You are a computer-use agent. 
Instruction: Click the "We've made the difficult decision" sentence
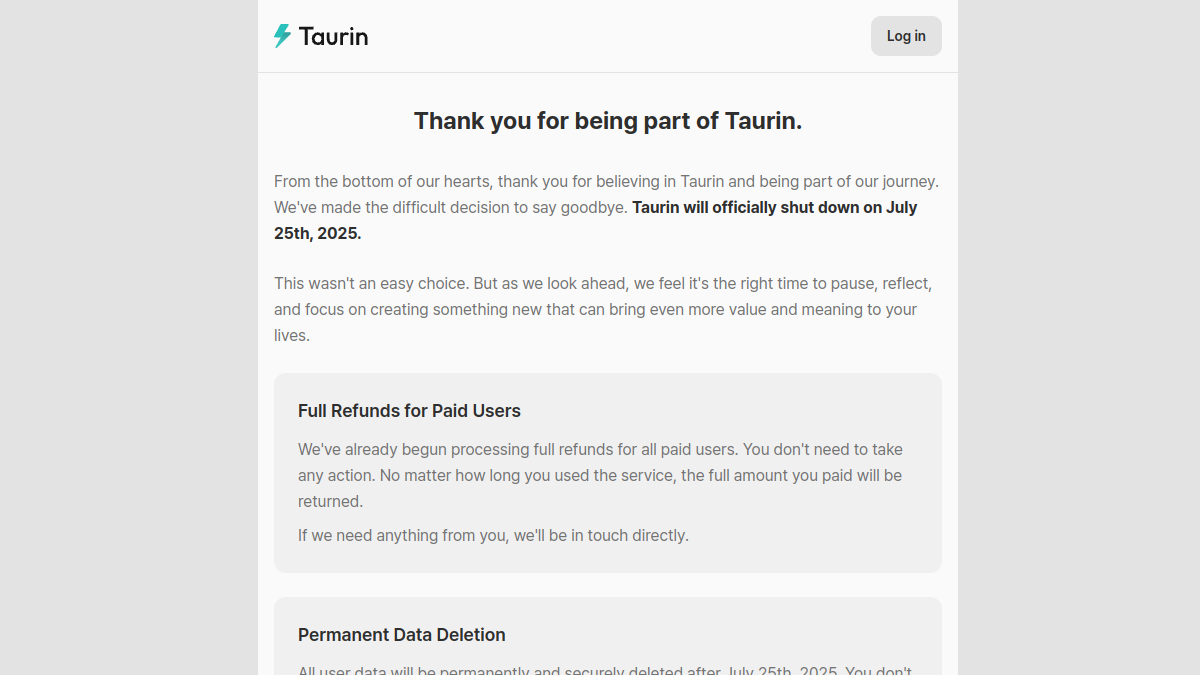451,207
